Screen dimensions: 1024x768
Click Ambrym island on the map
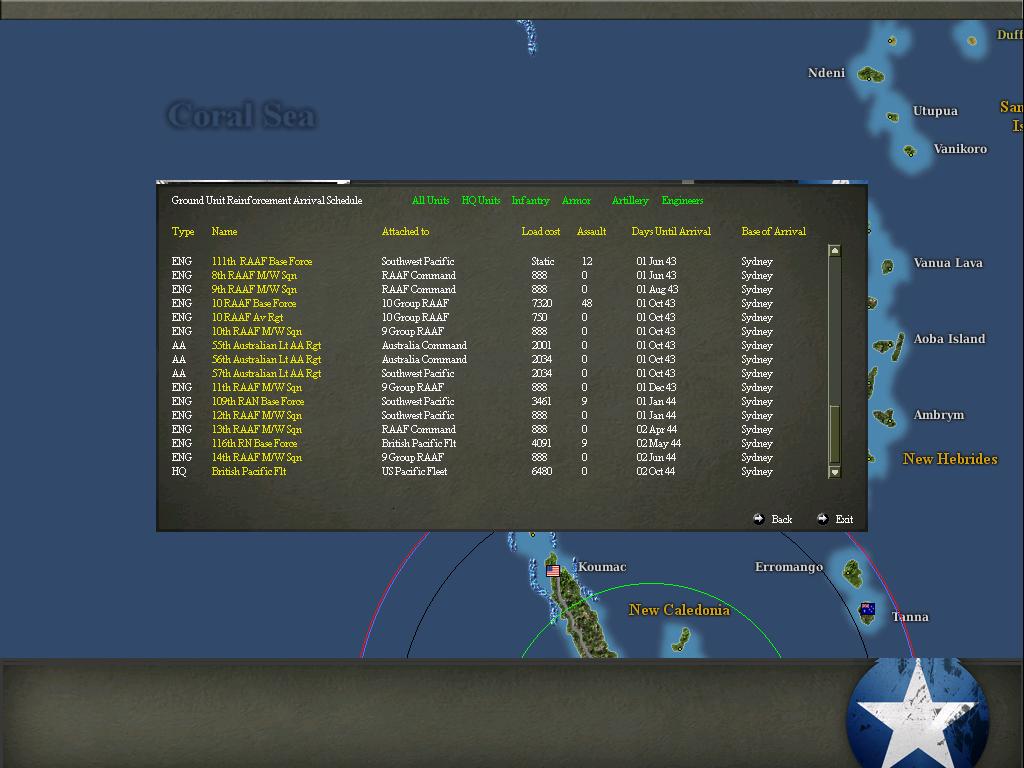pos(885,417)
